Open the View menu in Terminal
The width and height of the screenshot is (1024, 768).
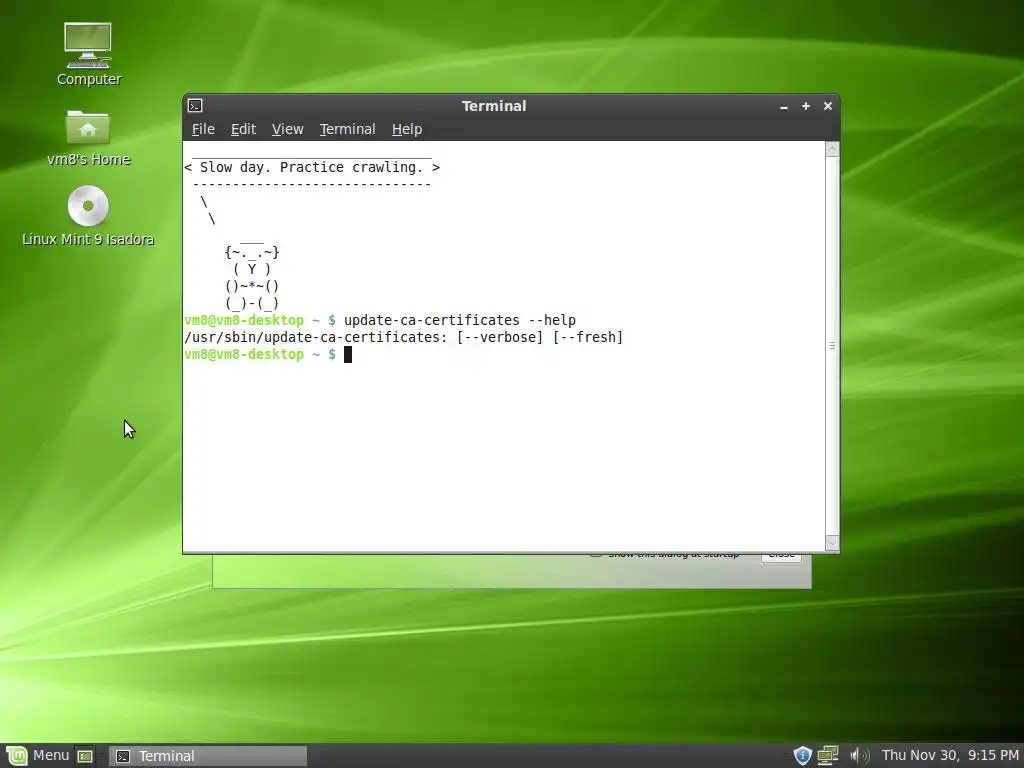click(x=287, y=129)
